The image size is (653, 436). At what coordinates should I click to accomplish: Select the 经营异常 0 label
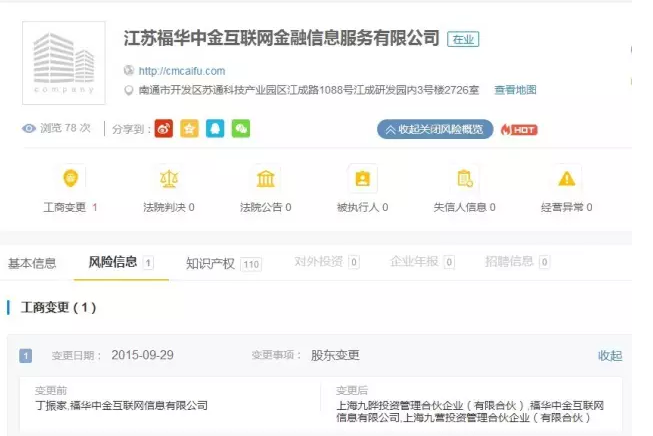tap(566, 207)
